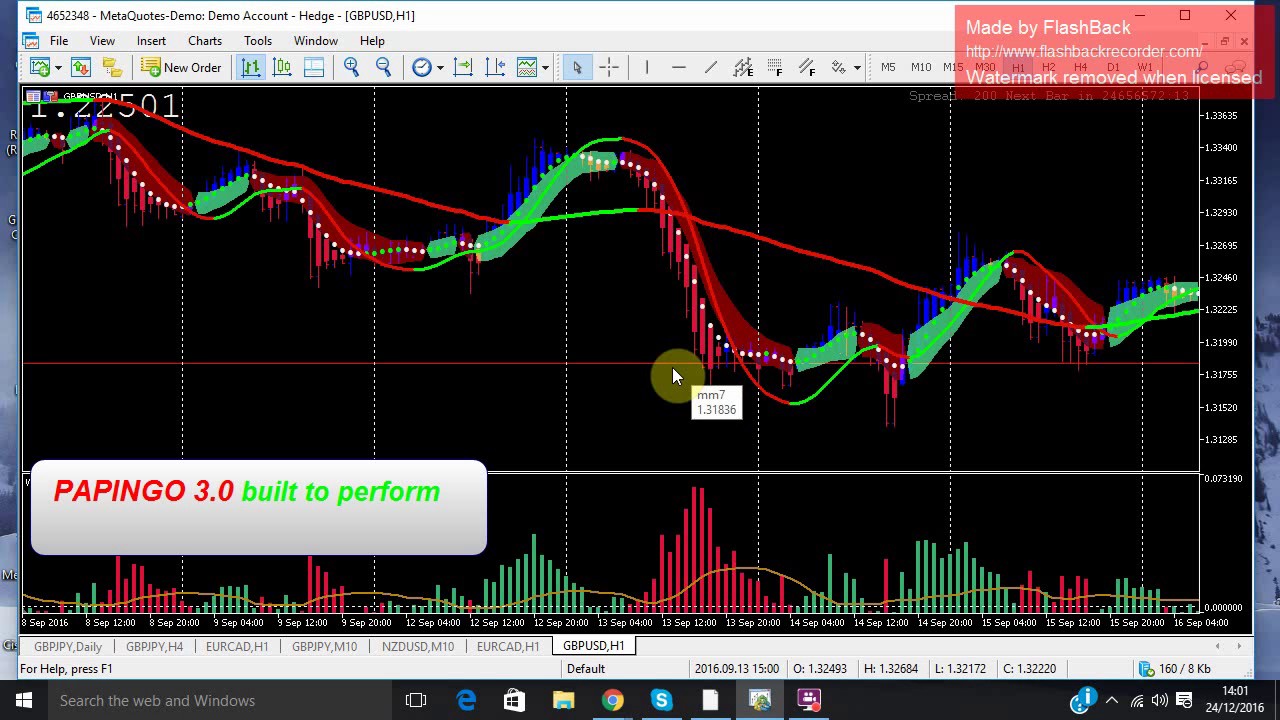Image resolution: width=1280 pixels, height=720 pixels.
Task: Click the 2016.09.13 15:00 status entry
Action: [737, 669]
